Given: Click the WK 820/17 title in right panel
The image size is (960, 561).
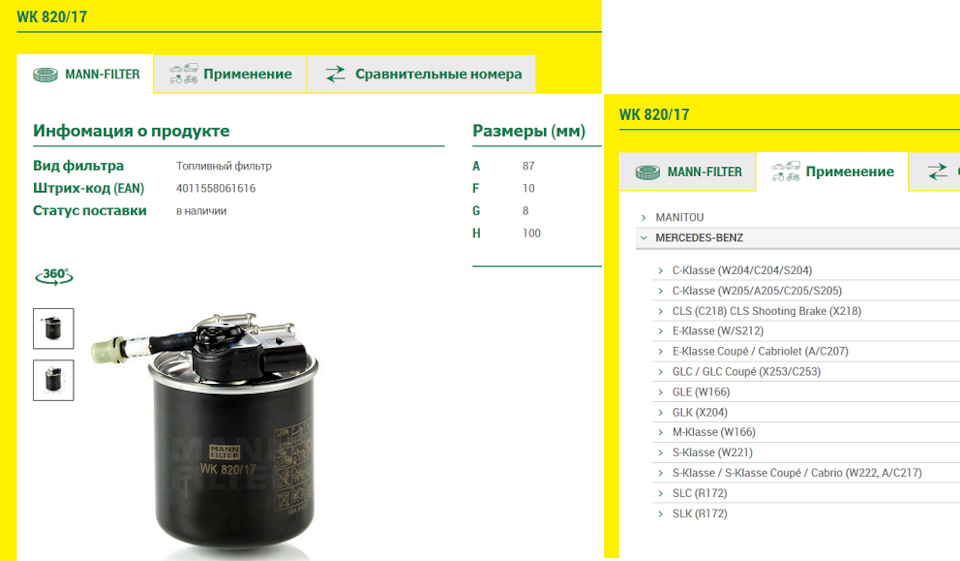Looking at the screenshot, I should [x=654, y=115].
